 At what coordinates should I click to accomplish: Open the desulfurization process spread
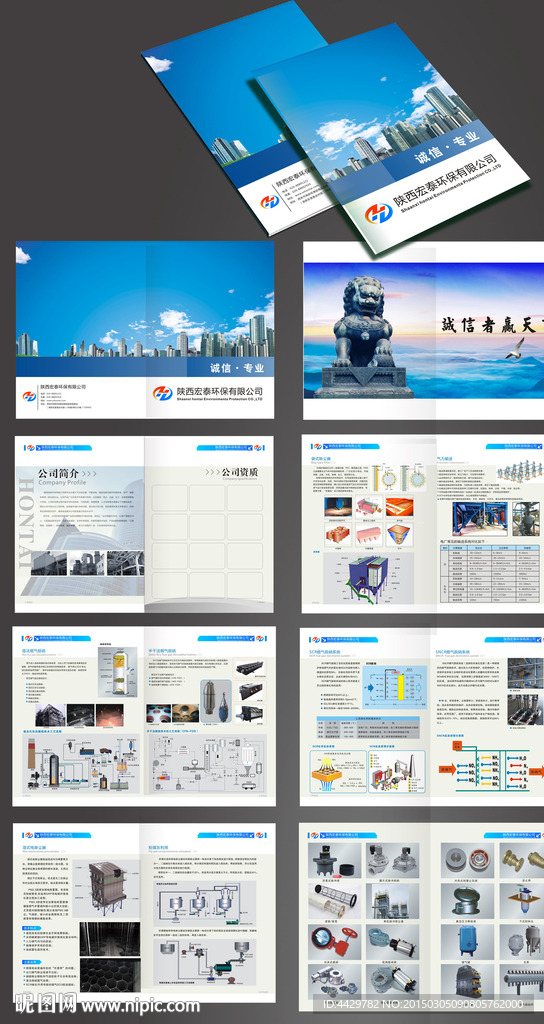pos(144,716)
